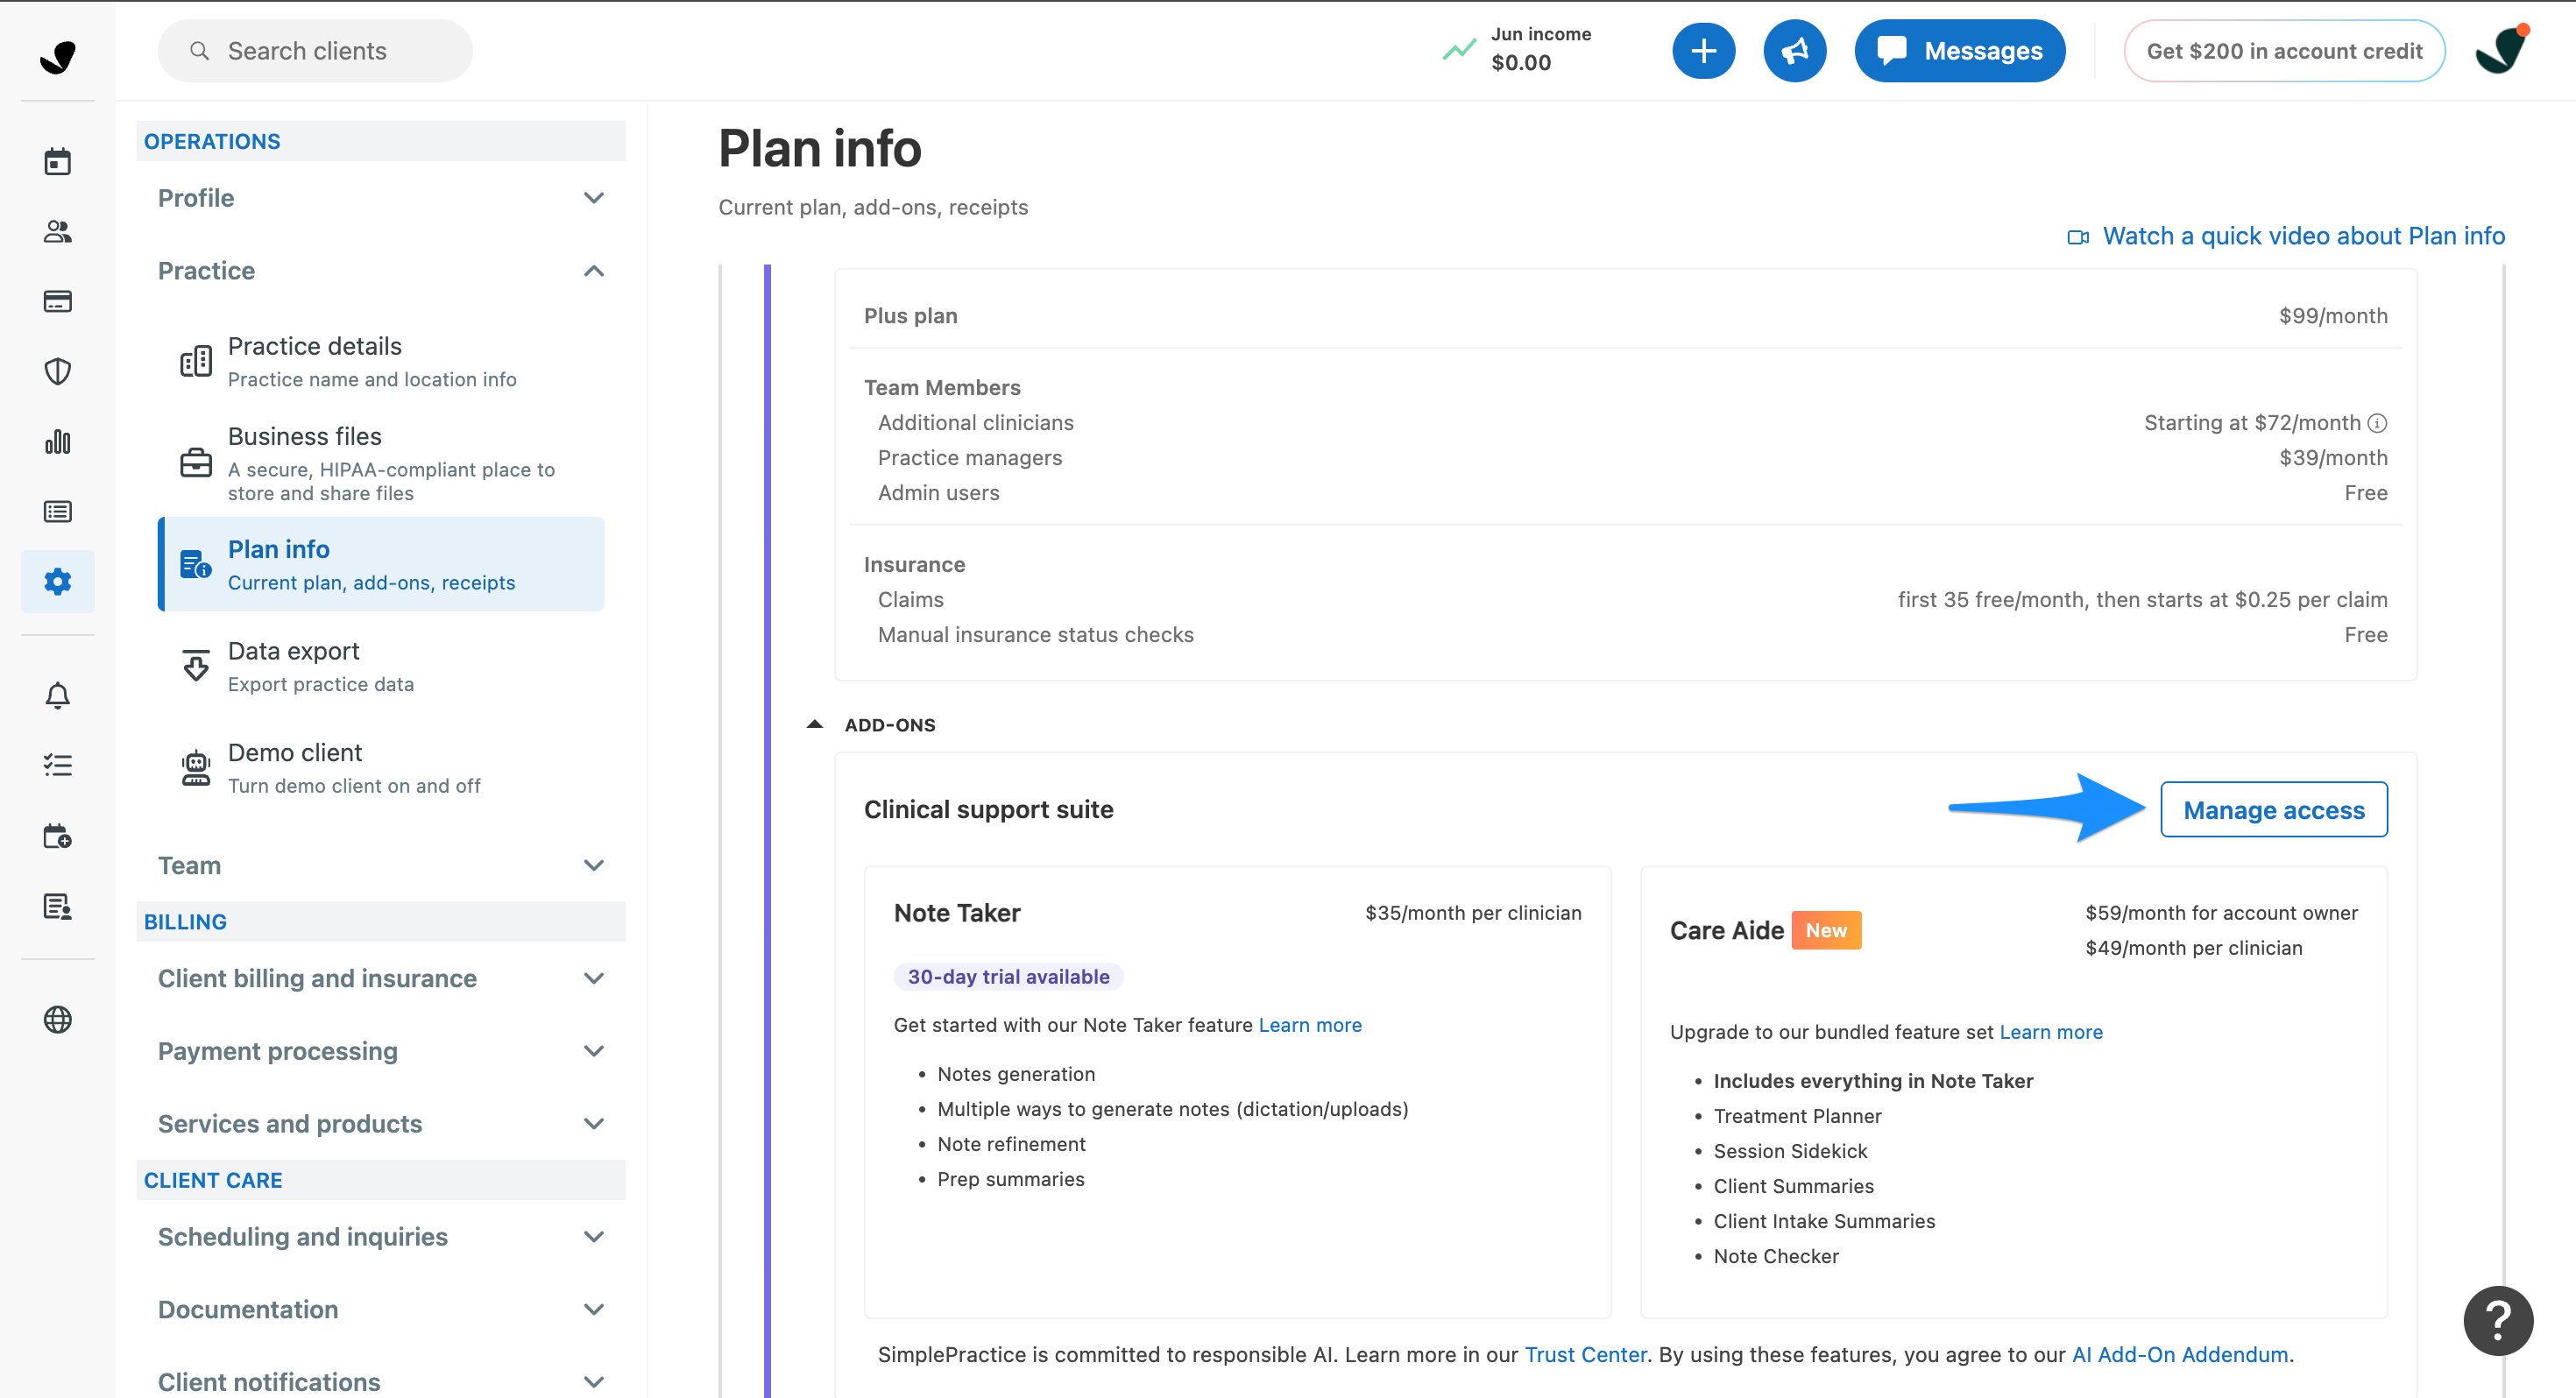This screenshot has width=2576, height=1398.
Task: Open the Billing card icon in sidebar
Action: [57, 301]
